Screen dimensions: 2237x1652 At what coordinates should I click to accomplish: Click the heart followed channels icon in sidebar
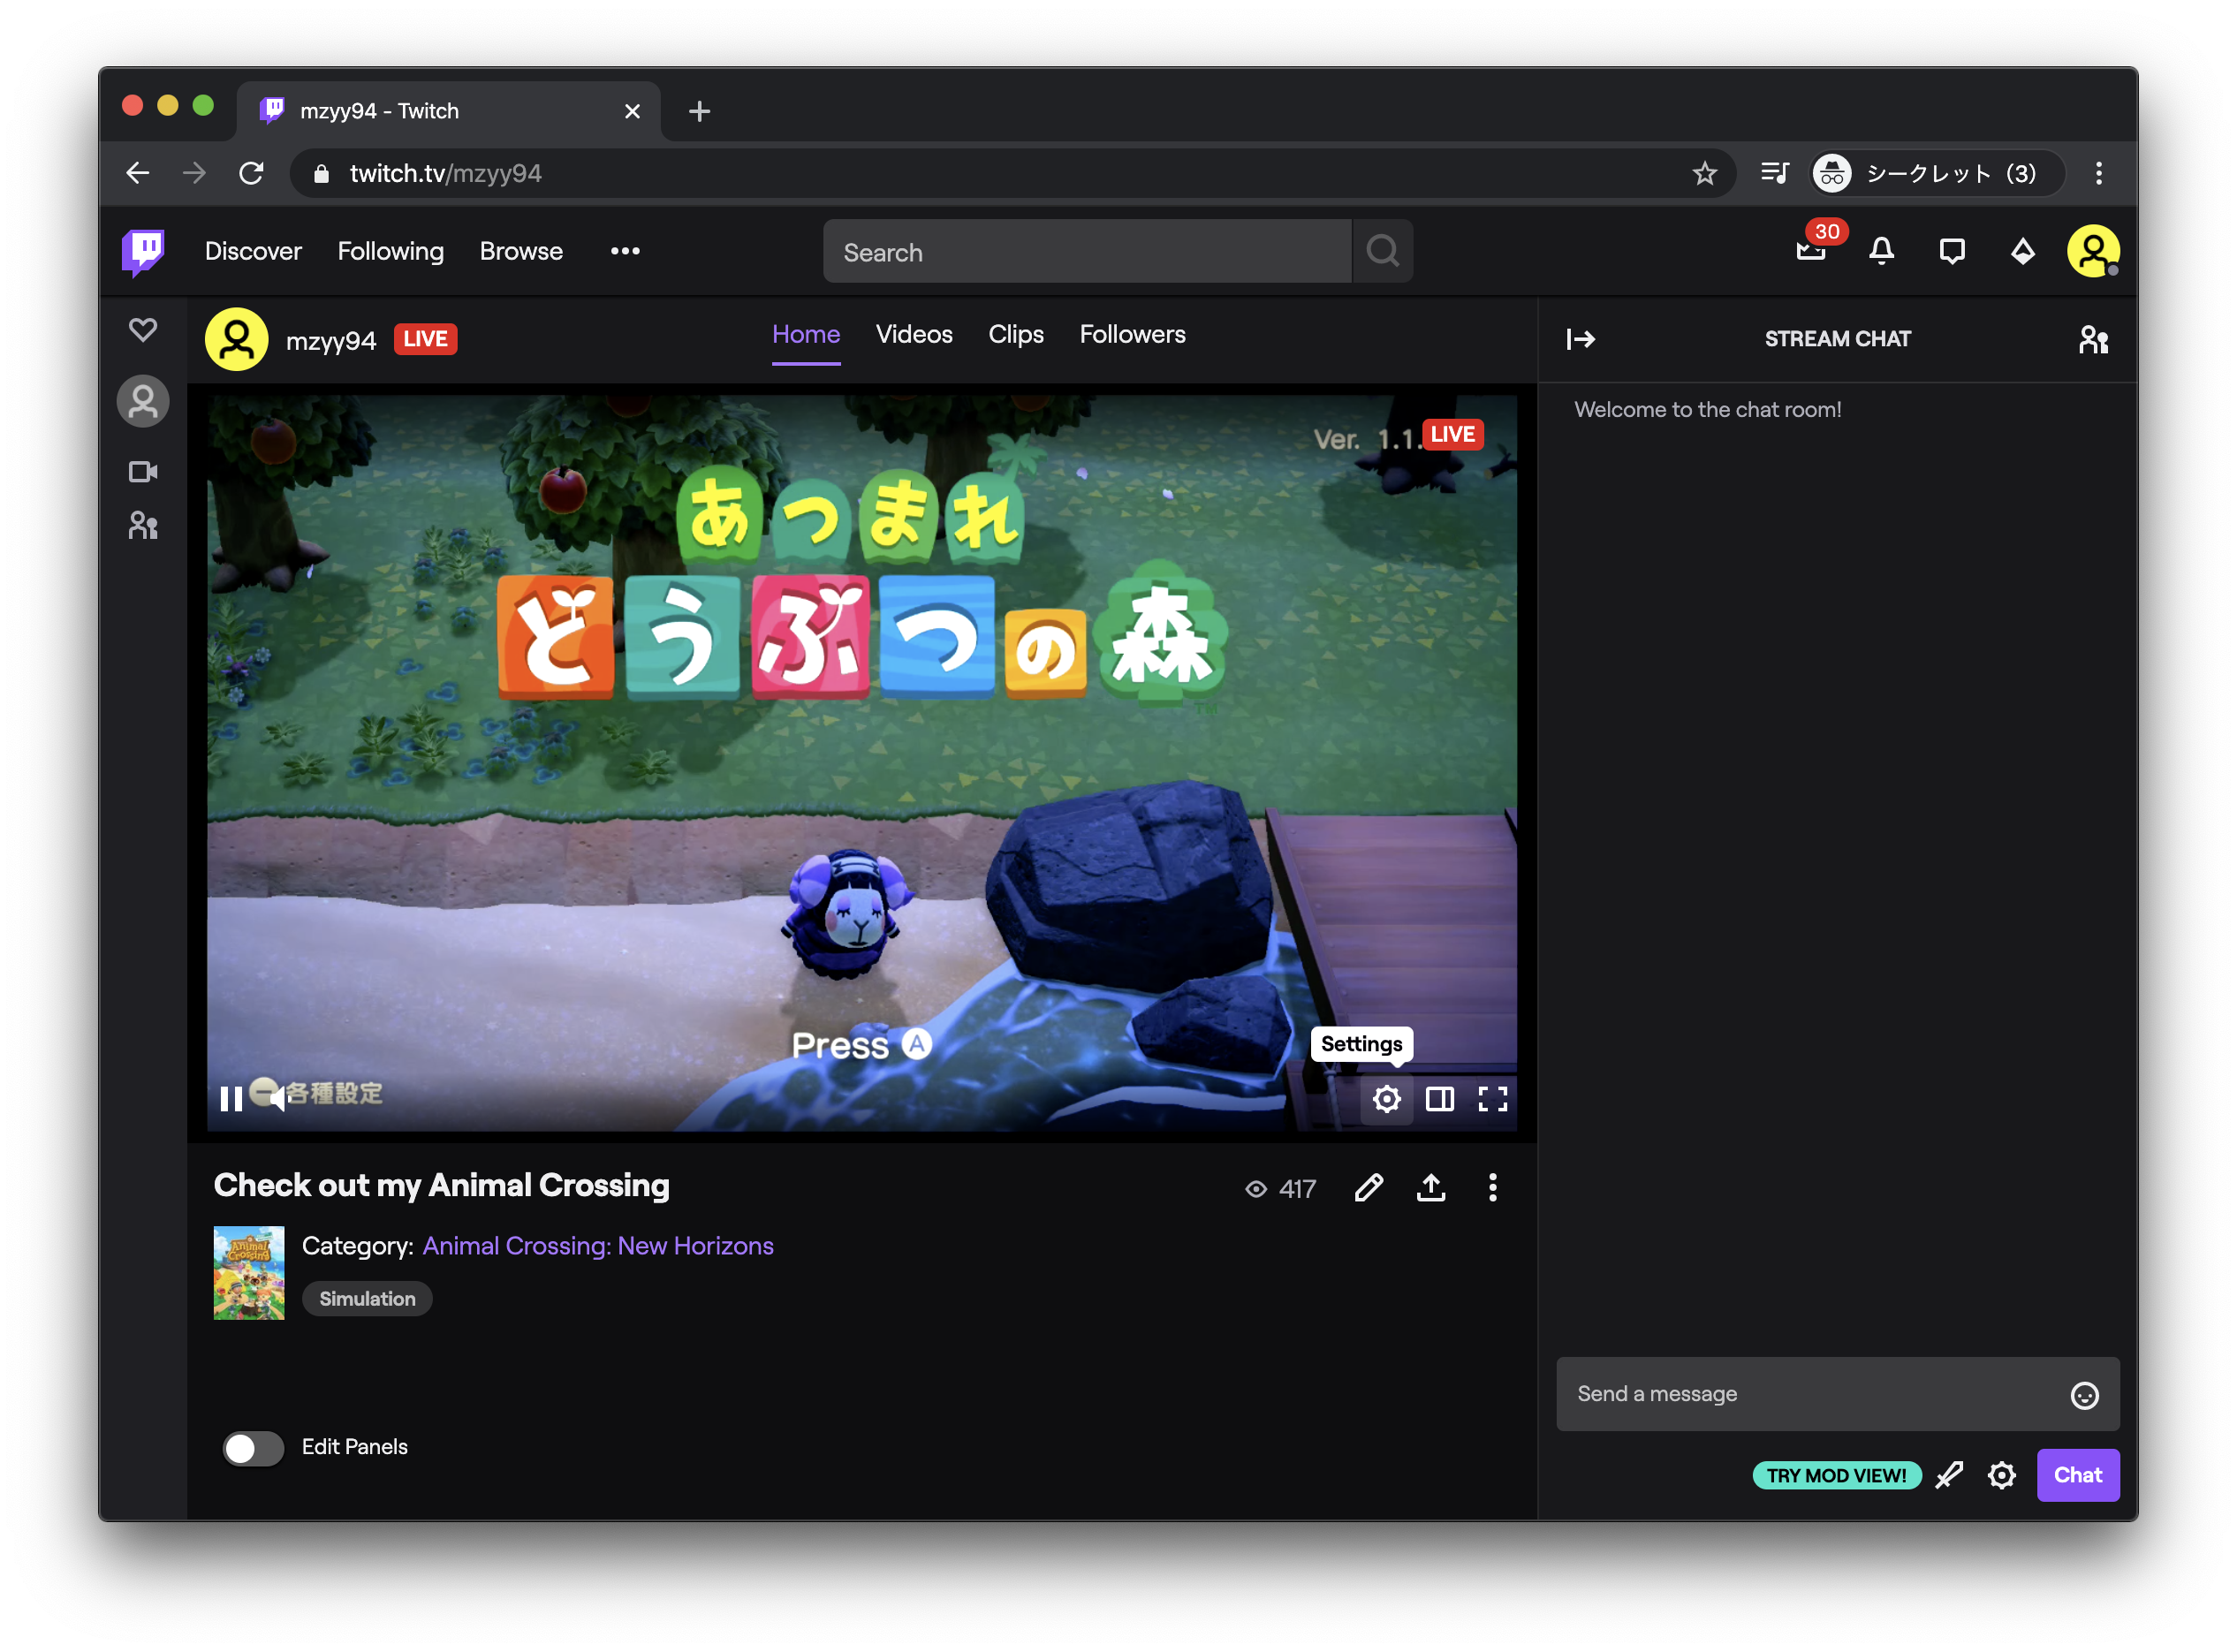[x=143, y=329]
